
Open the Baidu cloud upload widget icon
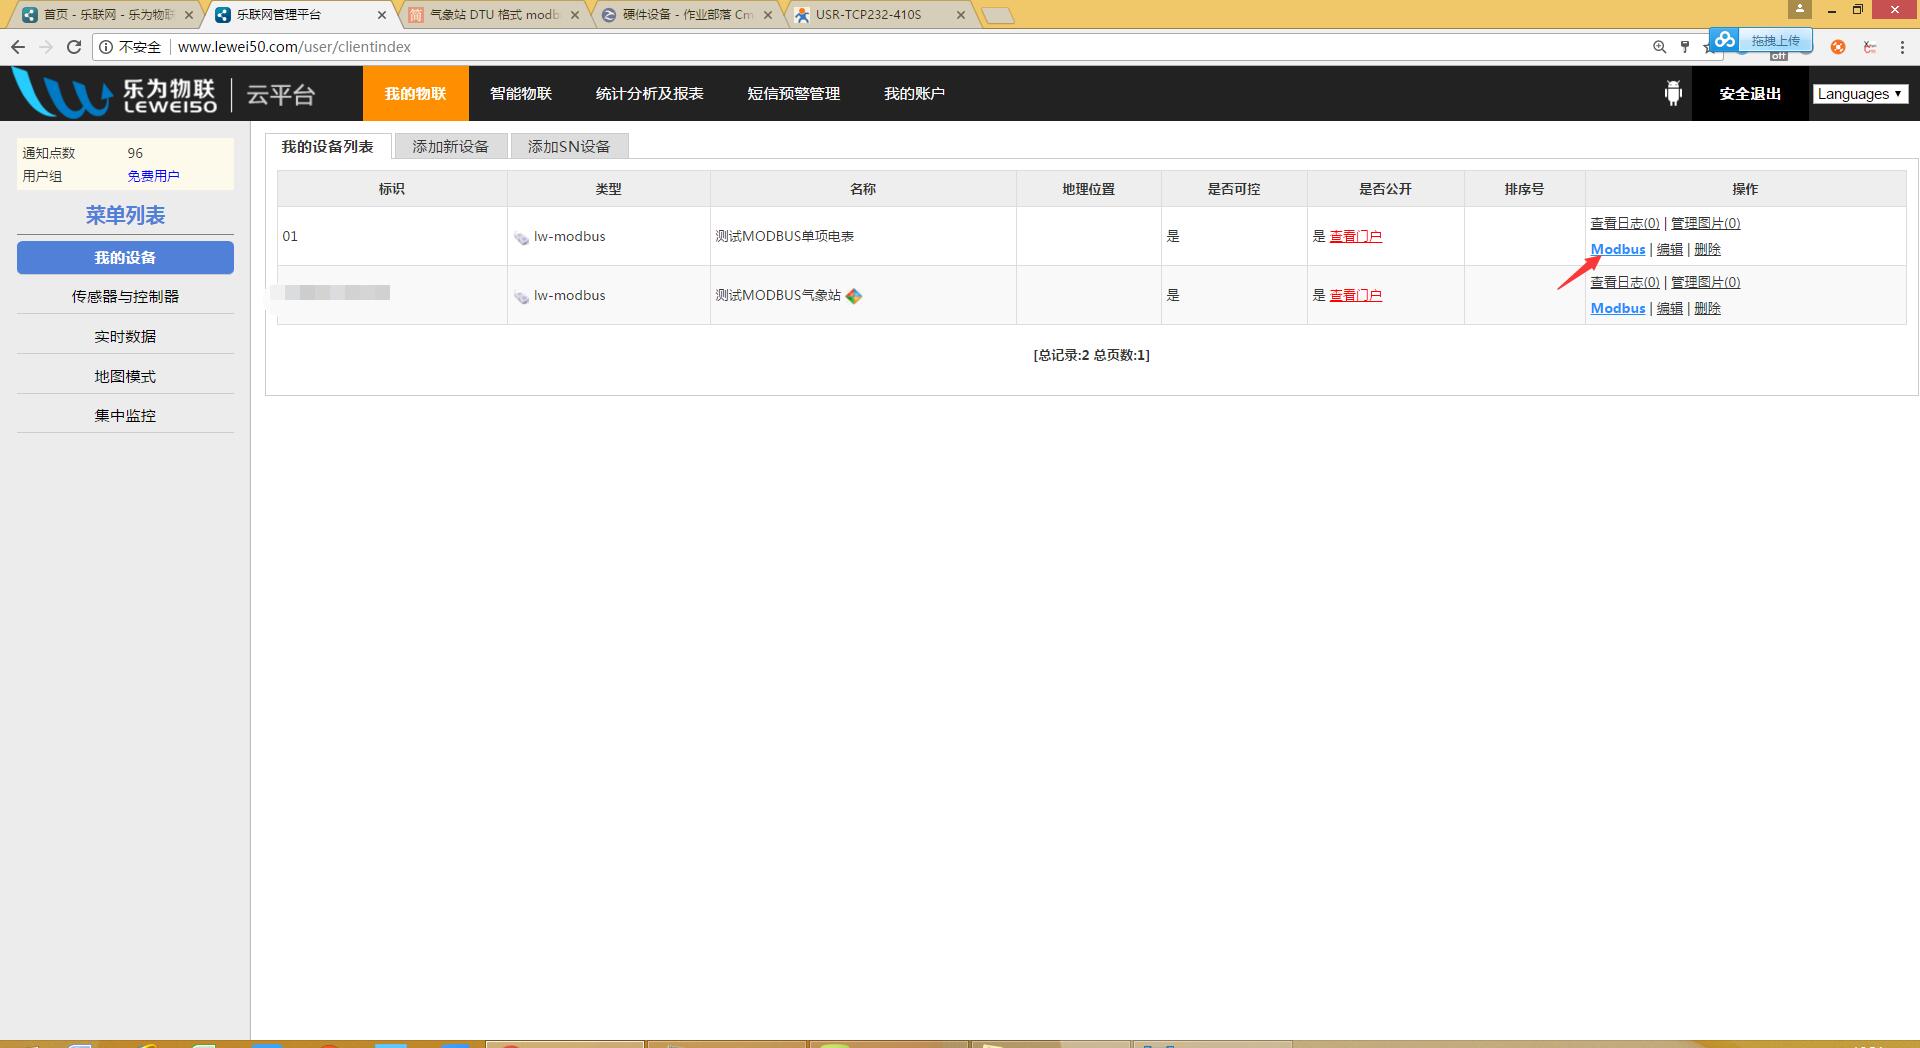1724,40
